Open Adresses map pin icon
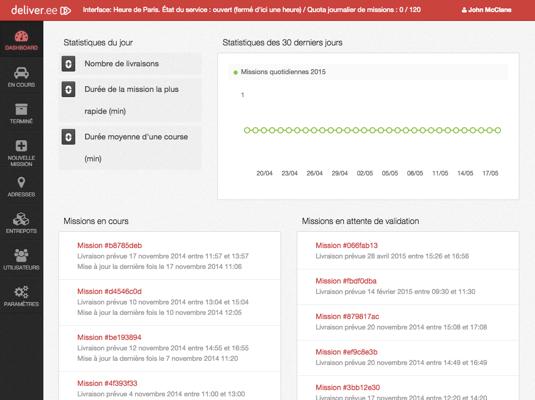This screenshot has height=400, width=535. click(21, 183)
